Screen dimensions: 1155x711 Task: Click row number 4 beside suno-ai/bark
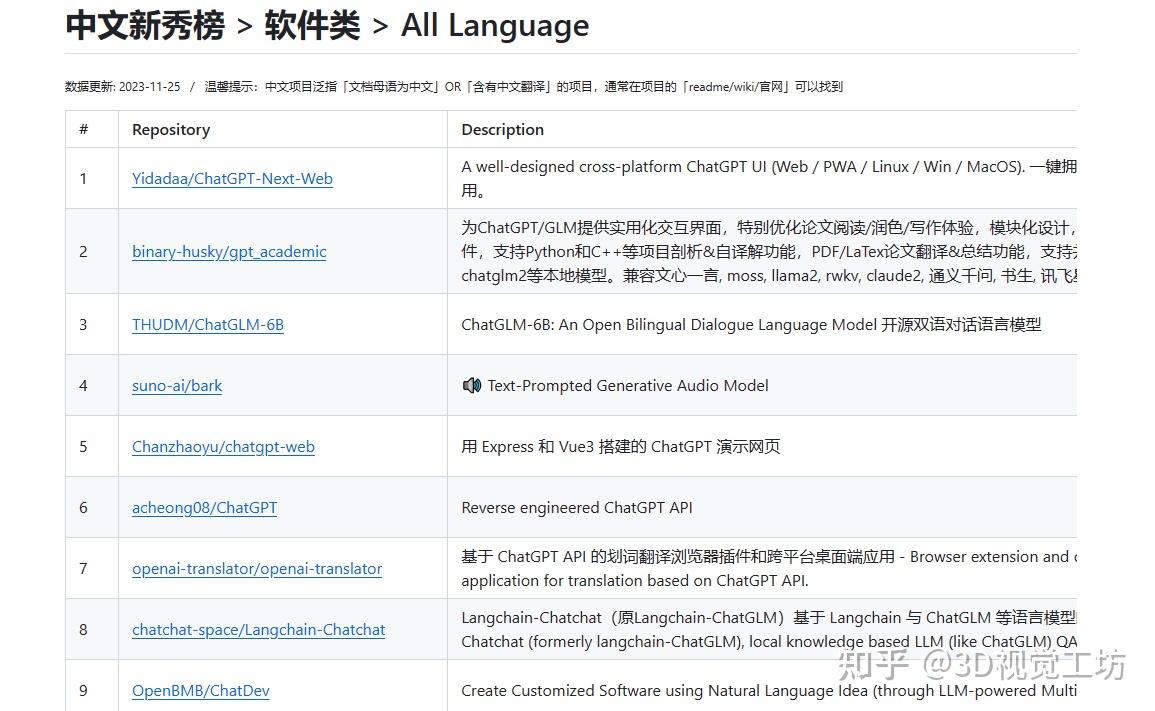pyautogui.click(x=83, y=385)
